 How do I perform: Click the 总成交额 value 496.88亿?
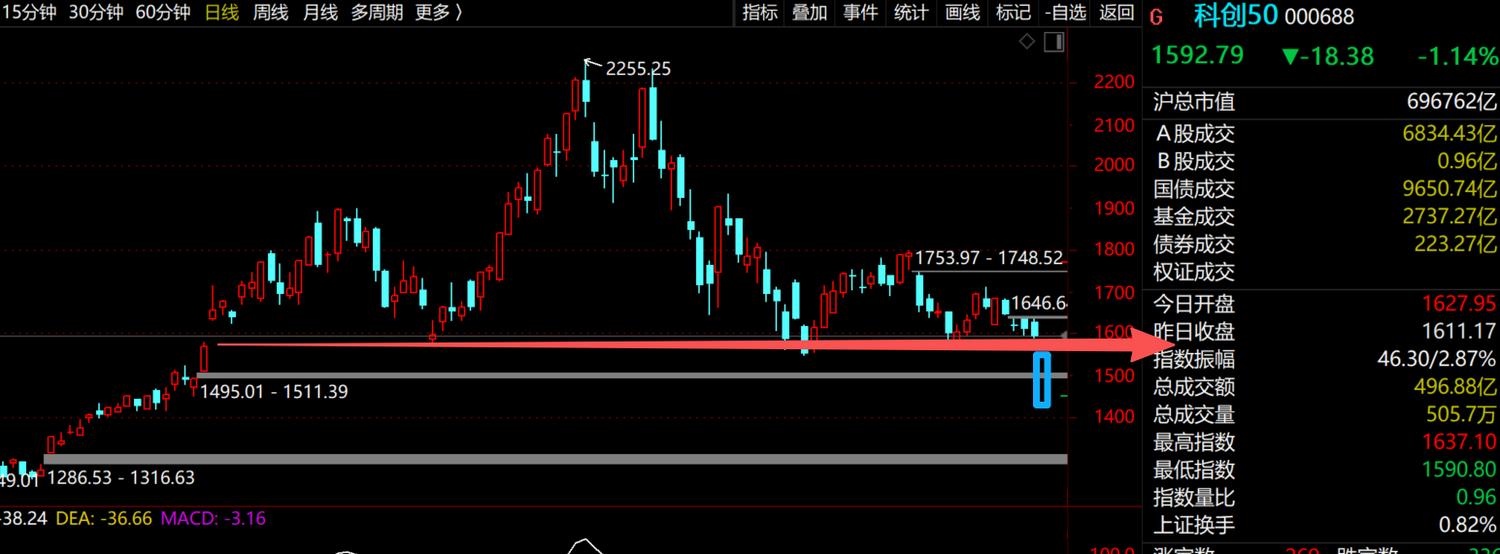pyautogui.click(x=1457, y=387)
